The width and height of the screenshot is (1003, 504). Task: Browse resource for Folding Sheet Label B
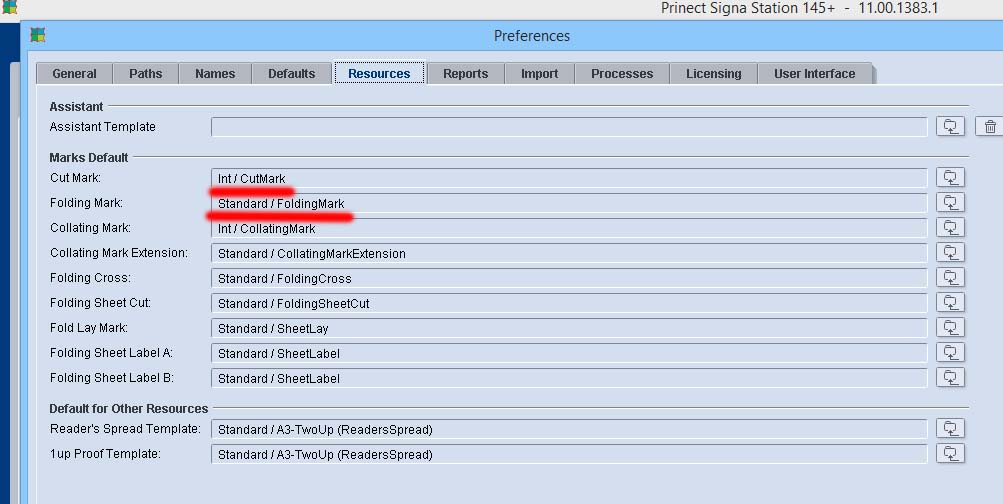(950, 377)
